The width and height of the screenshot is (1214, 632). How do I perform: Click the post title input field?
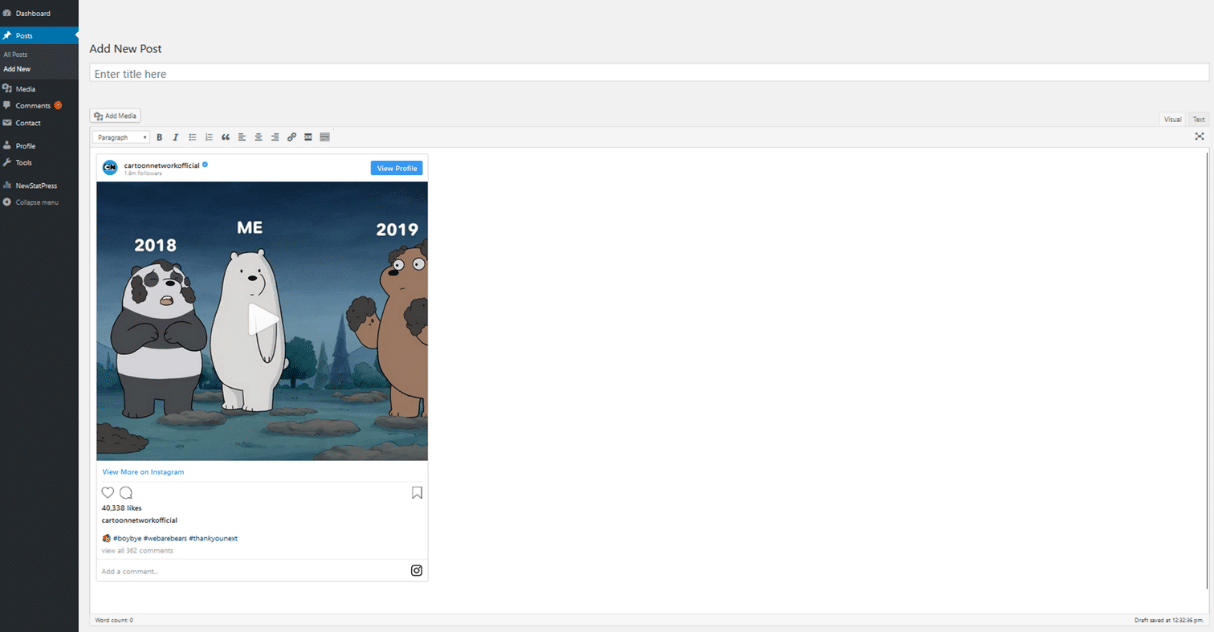pyautogui.click(x=649, y=74)
